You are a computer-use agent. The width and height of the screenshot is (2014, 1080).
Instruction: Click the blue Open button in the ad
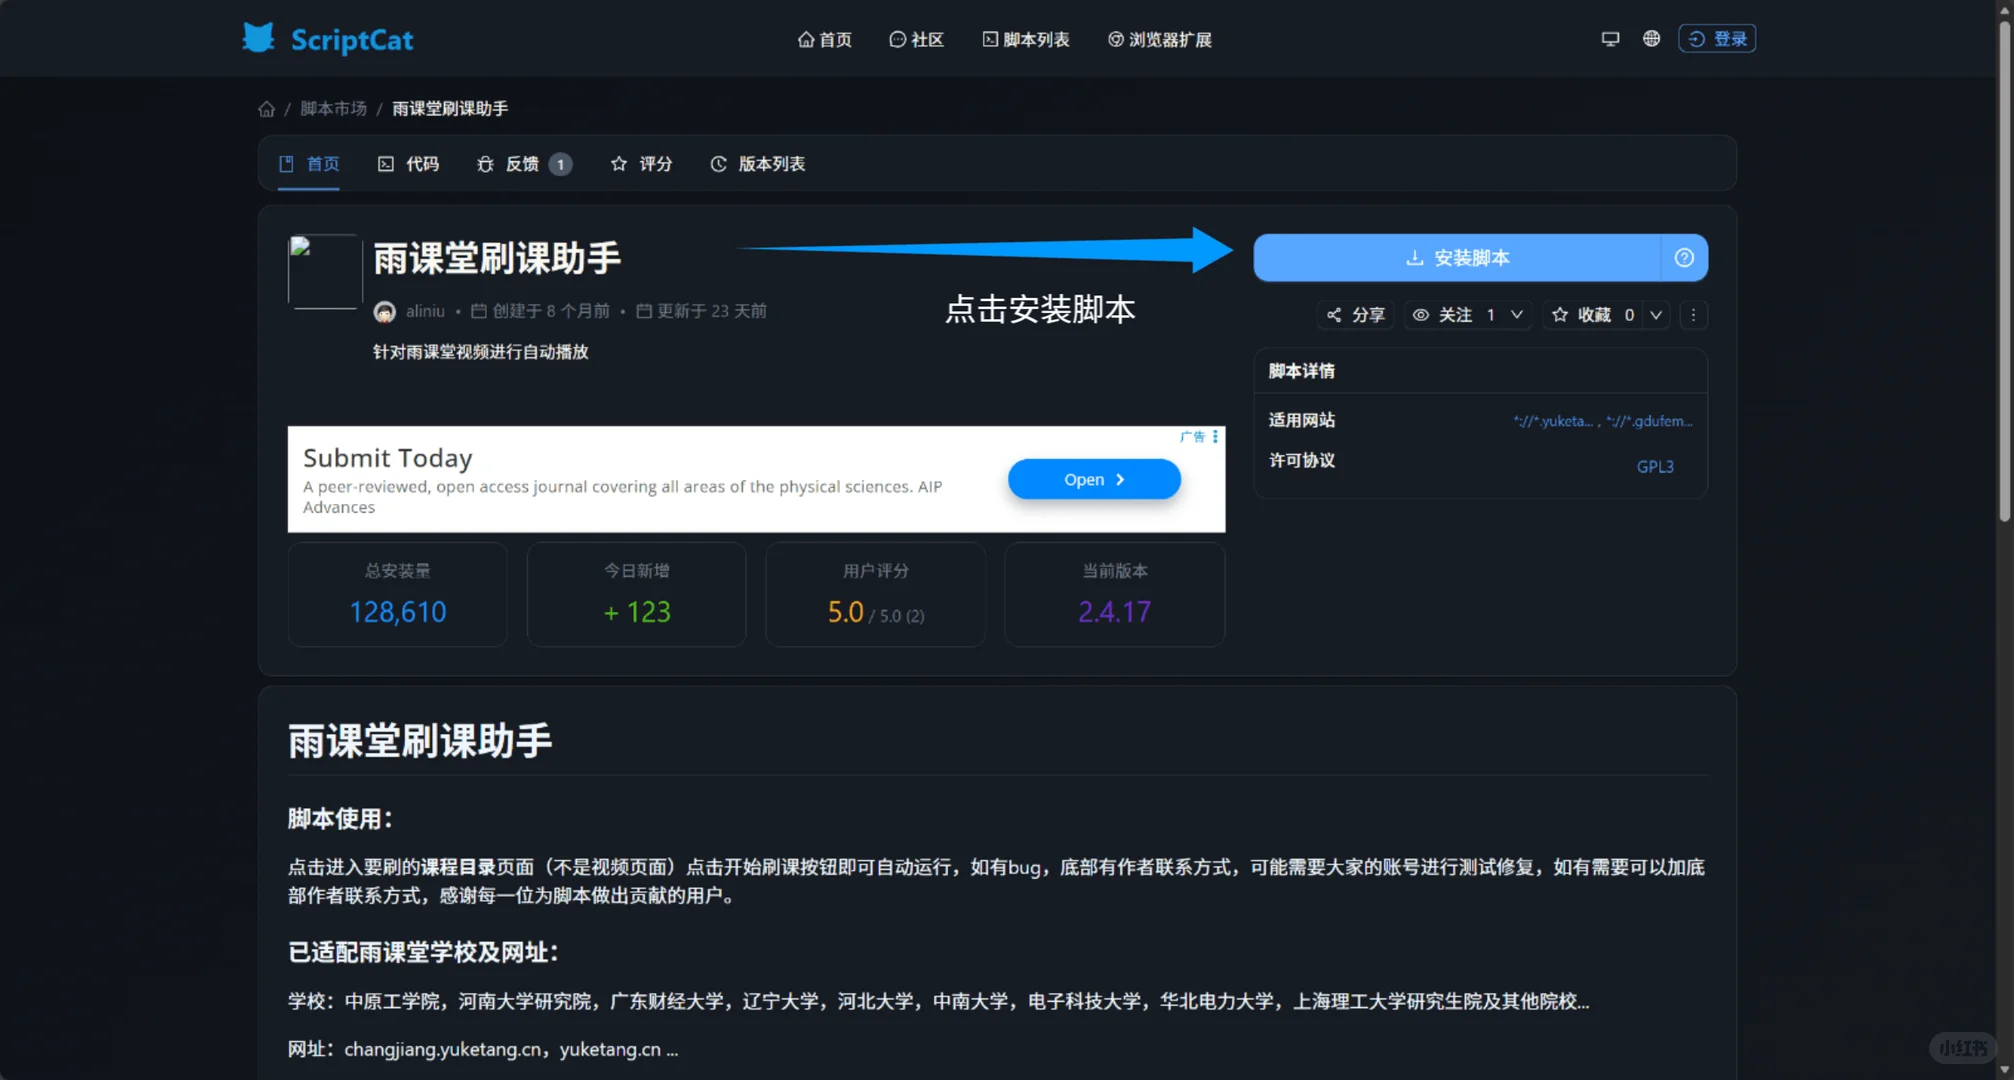click(x=1093, y=479)
